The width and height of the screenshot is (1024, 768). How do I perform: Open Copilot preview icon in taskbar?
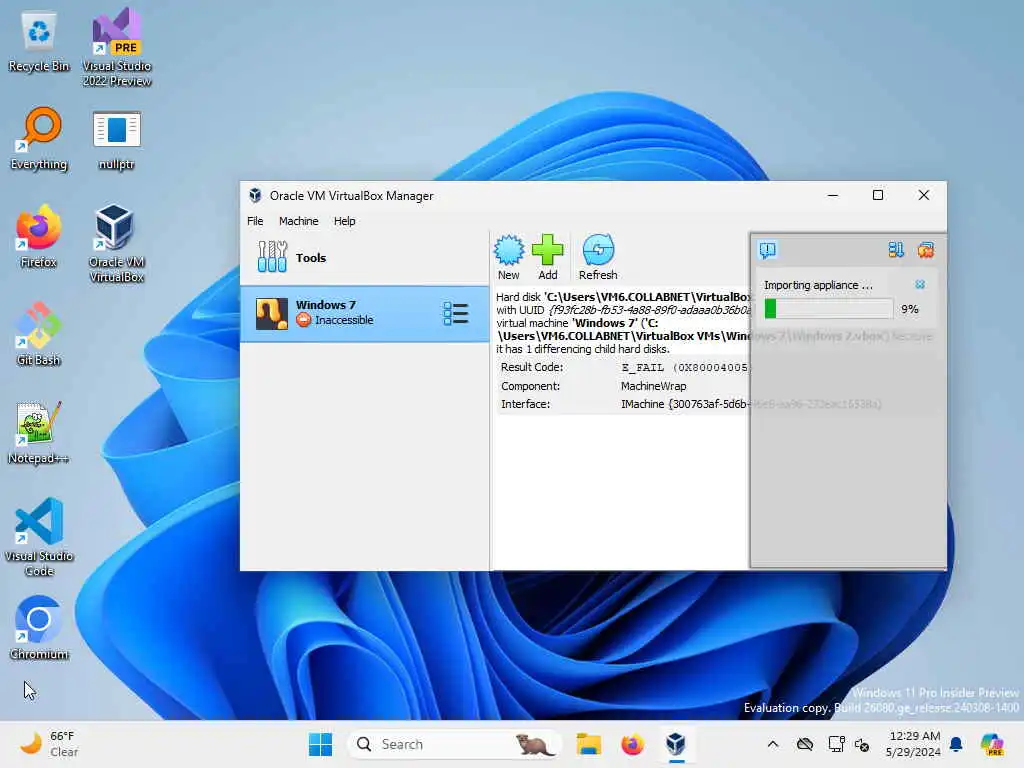tap(991, 744)
